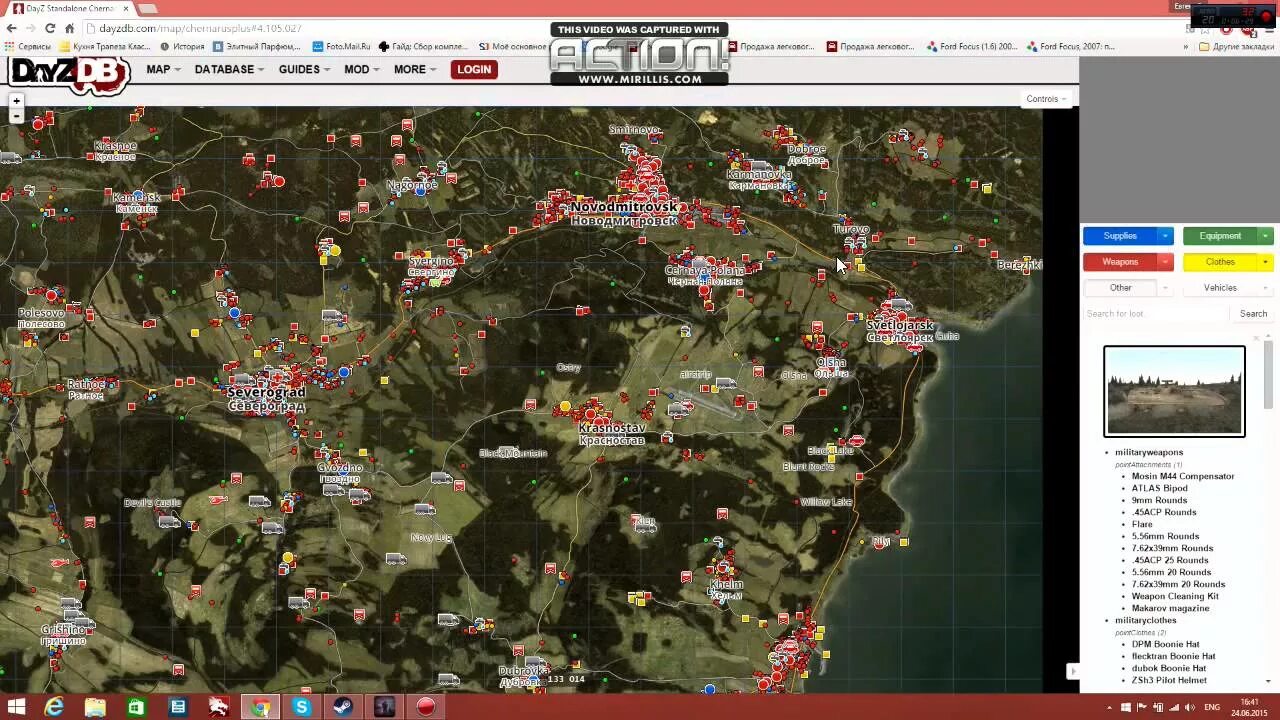
Task: Toggle the Equipment loot layer
Action: (1220, 236)
